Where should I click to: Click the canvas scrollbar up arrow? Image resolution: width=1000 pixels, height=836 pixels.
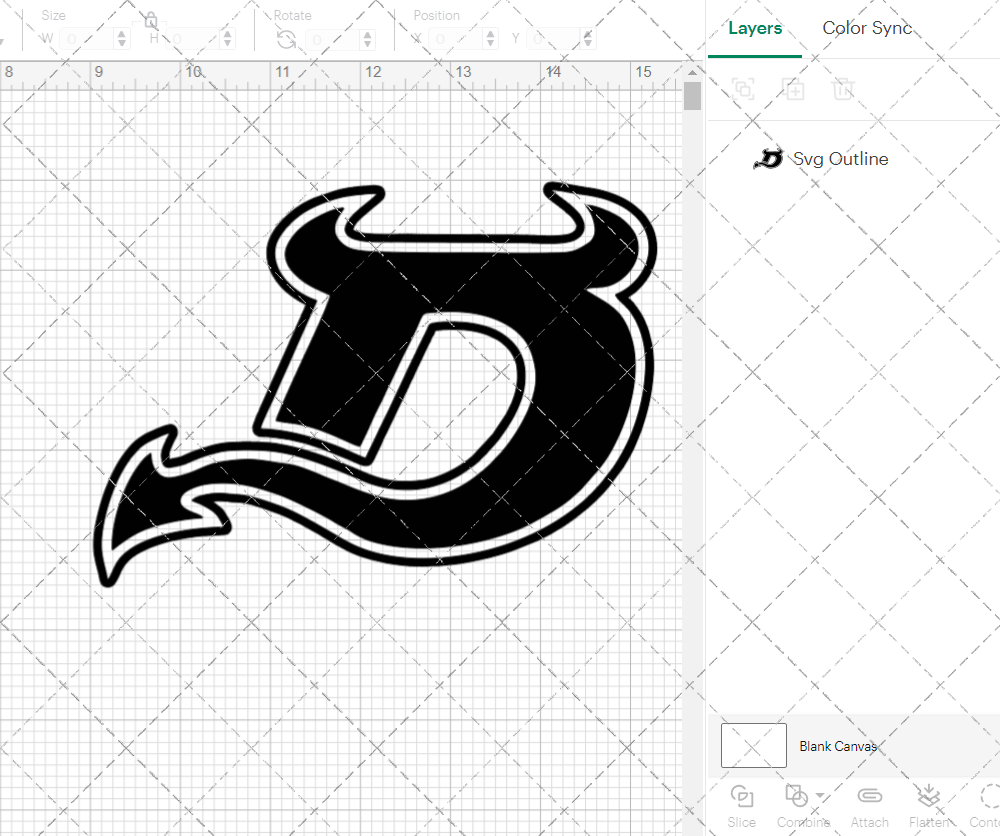693,72
